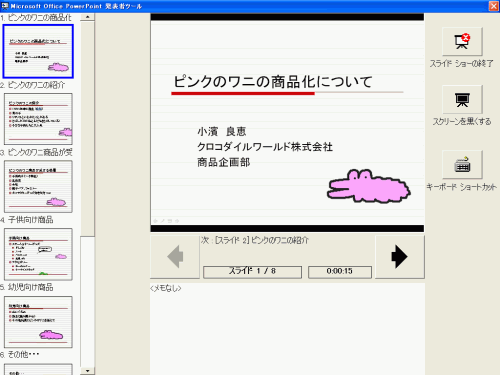Viewport: 500px width, 375px height.
Task: Click the thumbnail list scroll up arrow
Action: 88,17
